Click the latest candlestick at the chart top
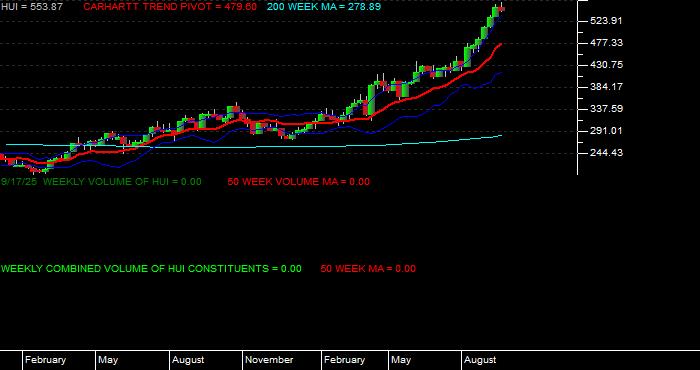Screen dimensions: 700x370 click(x=501, y=8)
